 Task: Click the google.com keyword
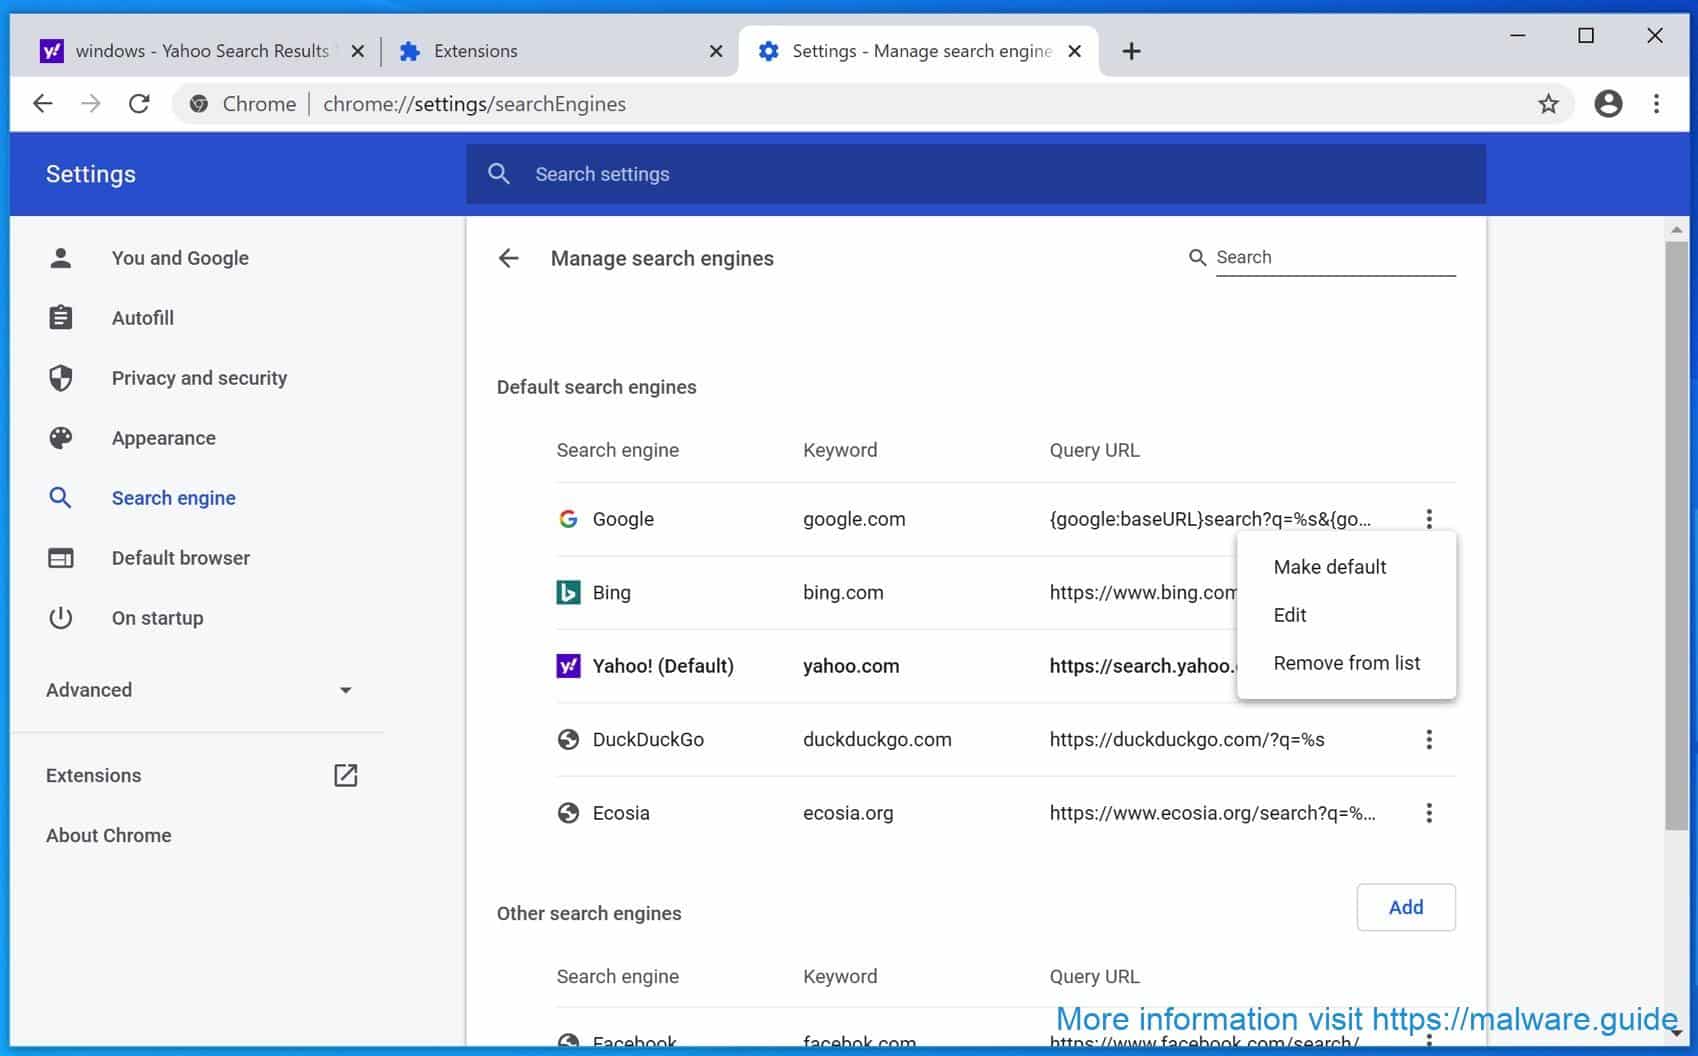(854, 519)
